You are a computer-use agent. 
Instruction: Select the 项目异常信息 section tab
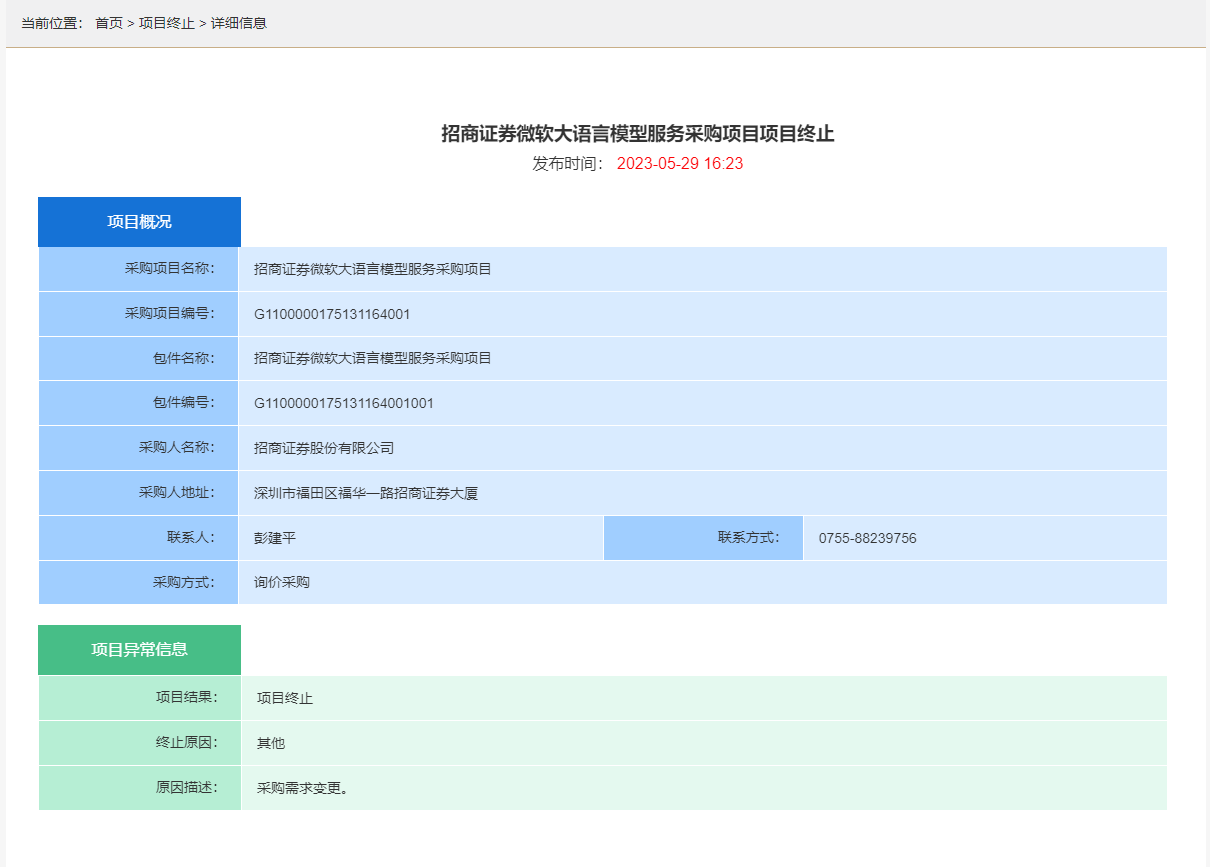pos(139,649)
